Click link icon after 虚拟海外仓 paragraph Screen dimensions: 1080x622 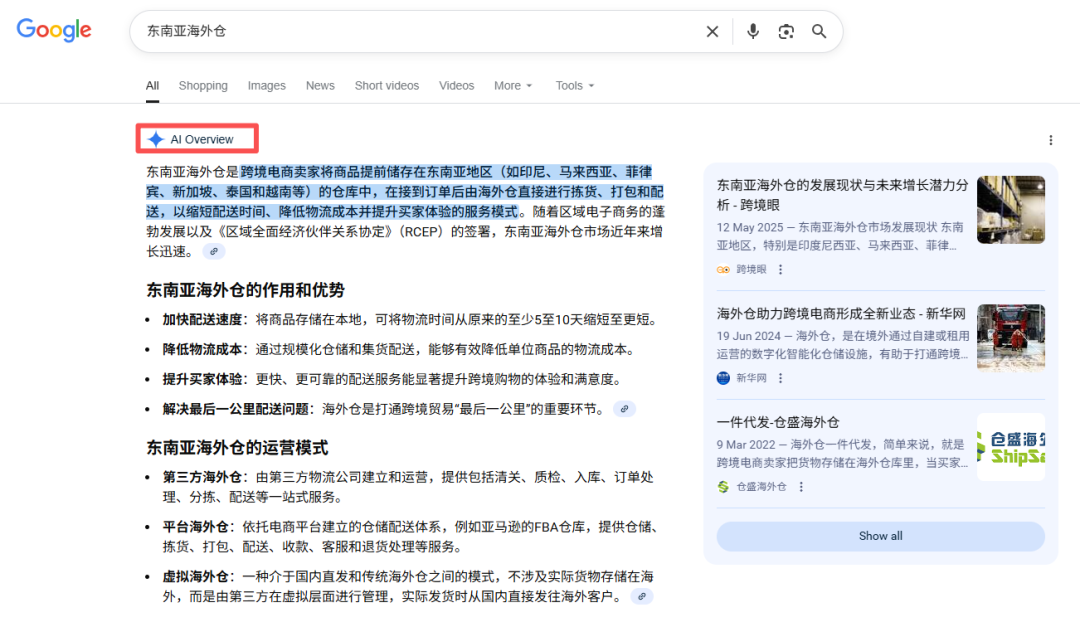pyautogui.click(x=641, y=597)
